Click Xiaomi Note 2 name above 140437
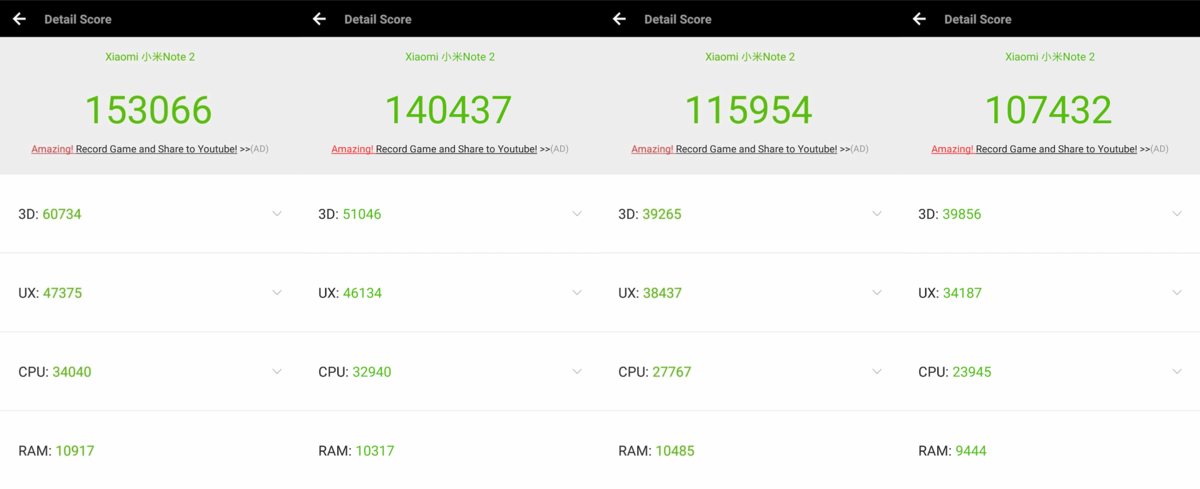 450,57
